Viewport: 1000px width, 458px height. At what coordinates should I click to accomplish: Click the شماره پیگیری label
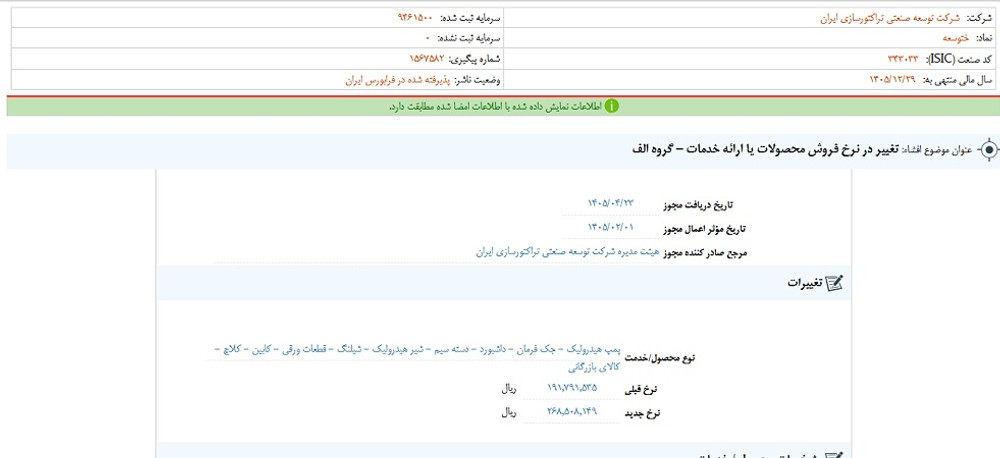pyautogui.click(x=475, y=59)
